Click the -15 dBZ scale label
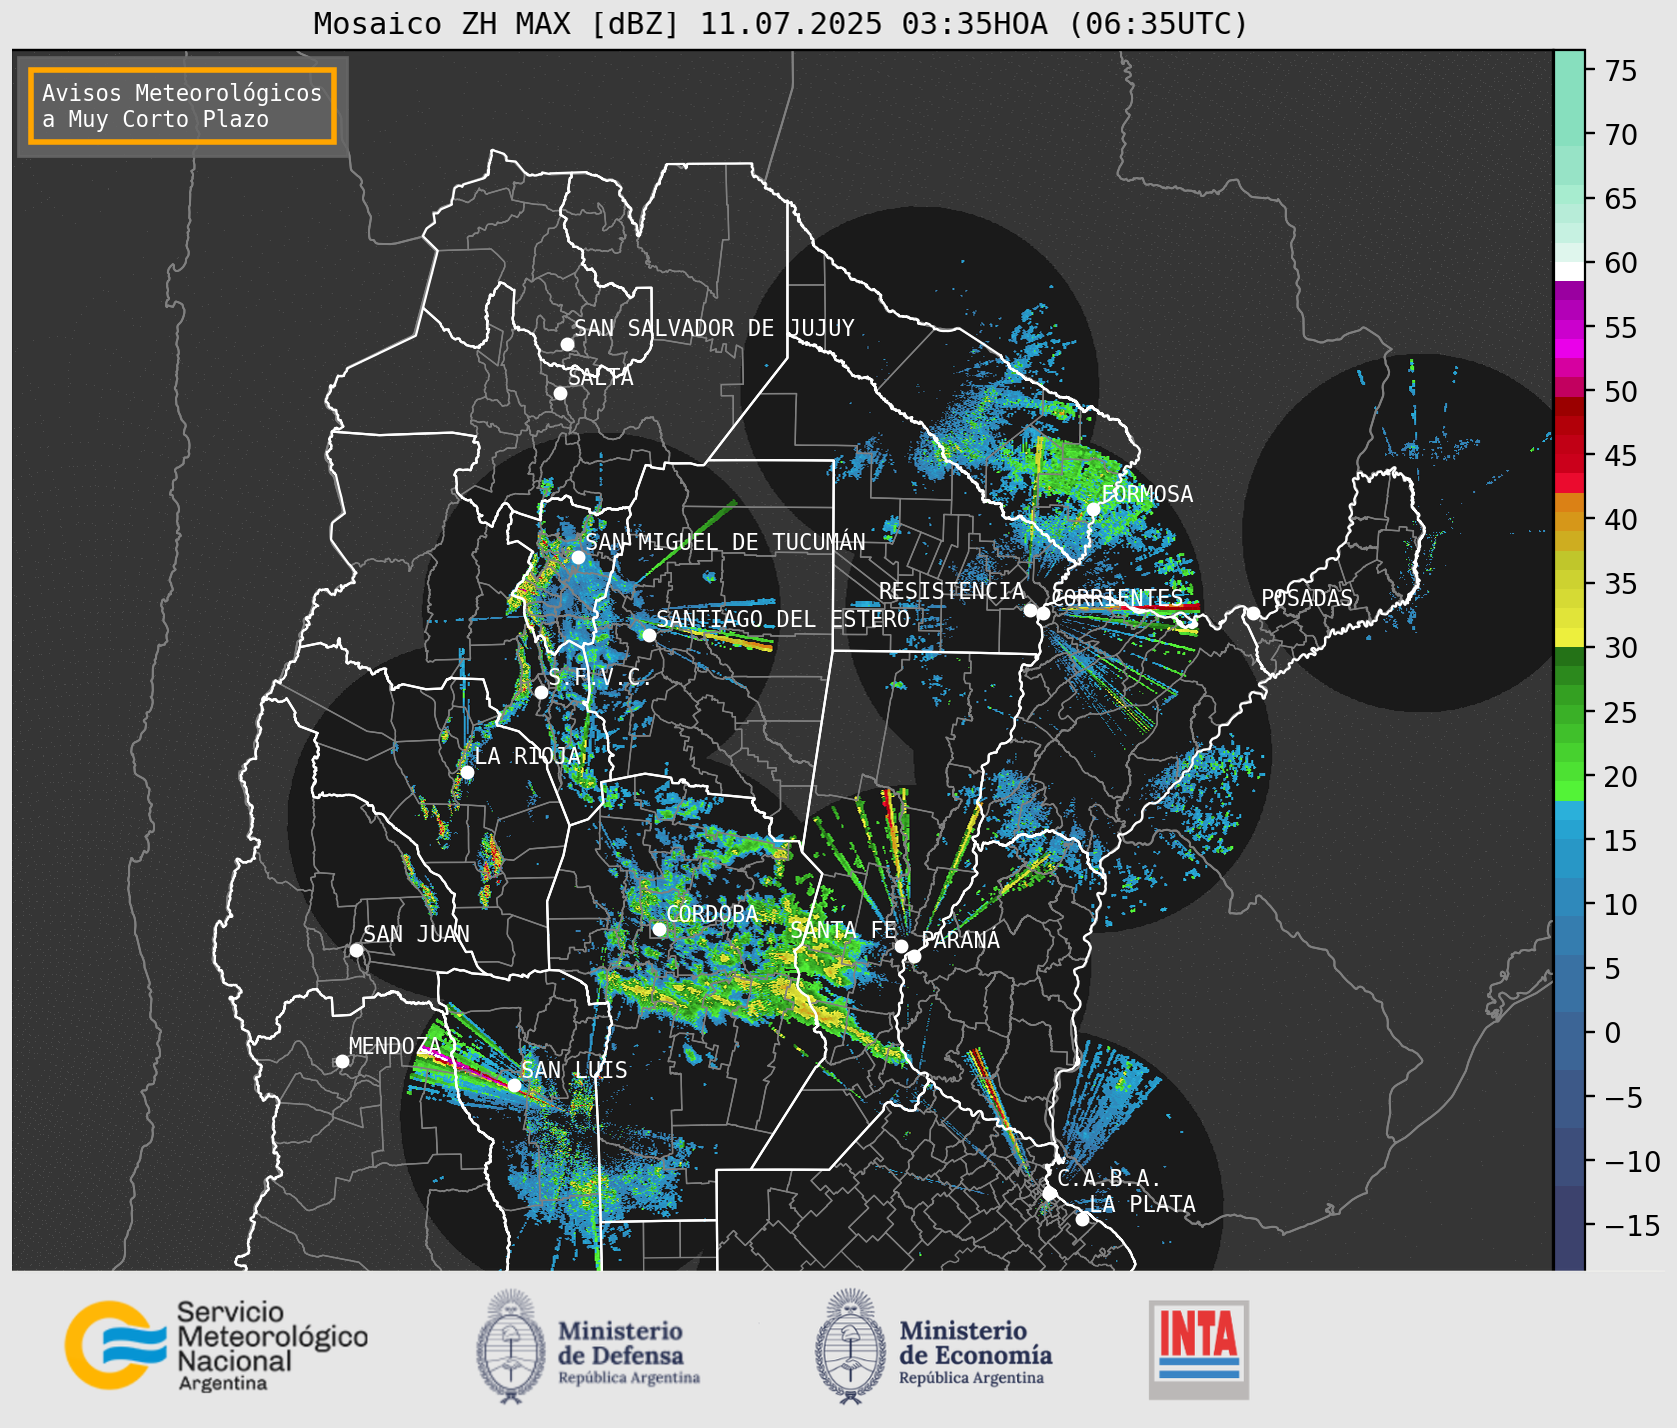Image resolution: width=1677 pixels, height=1428 pixels. click(x=1632, y=1225)
